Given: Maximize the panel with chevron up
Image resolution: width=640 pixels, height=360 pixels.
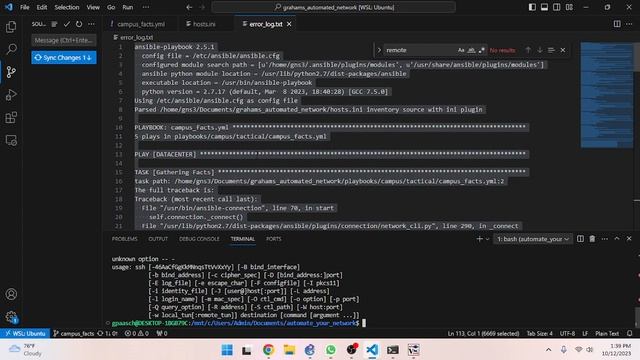Looking at the screenshot, I should pos(617,239).
